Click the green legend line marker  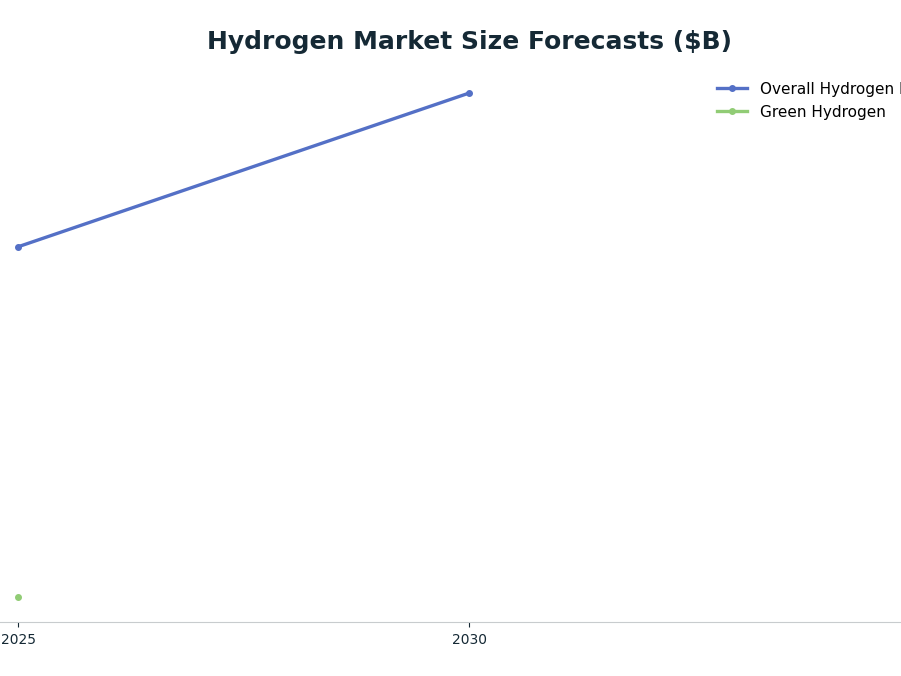click(x=732, y=112)
